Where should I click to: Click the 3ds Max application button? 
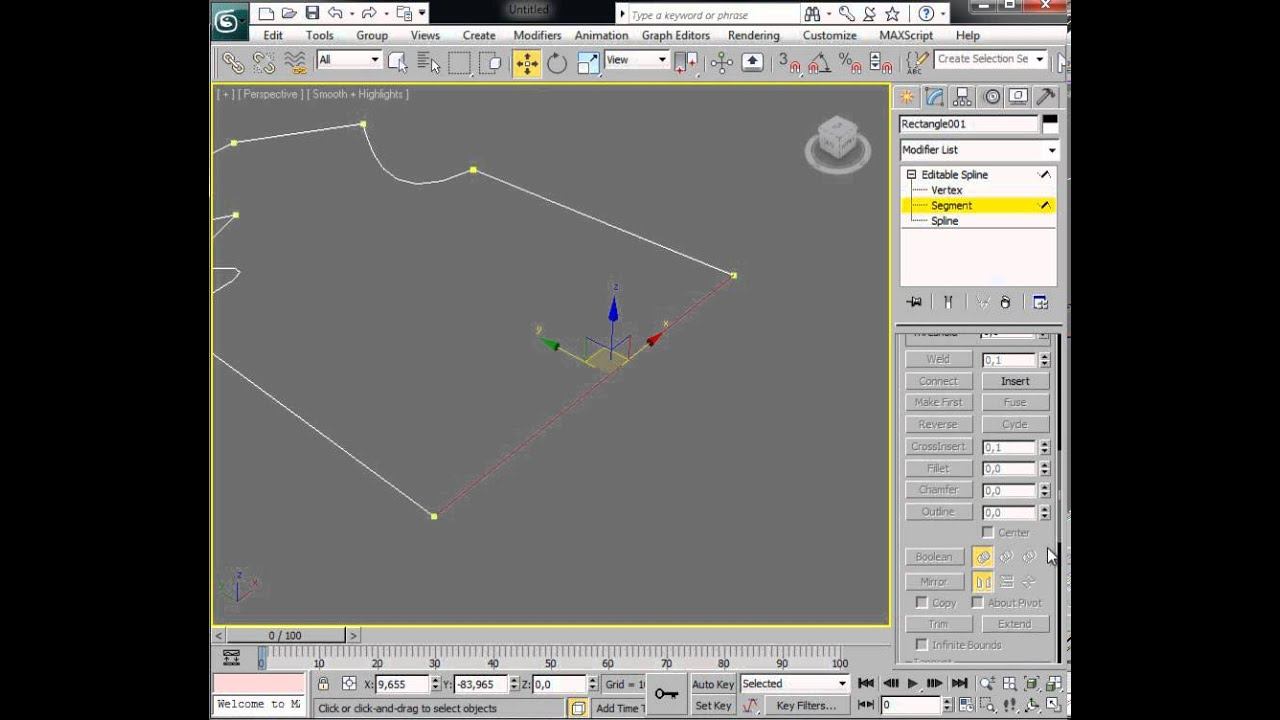coord(230,20)
